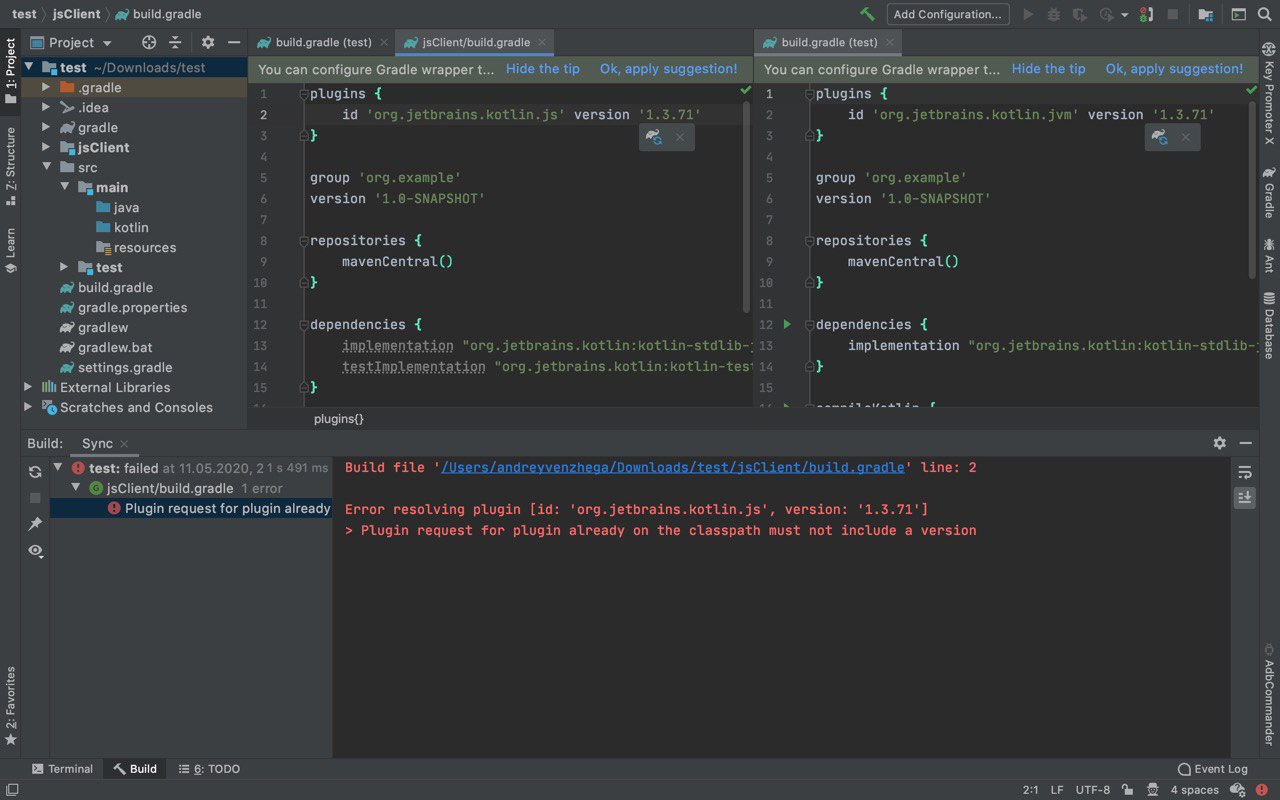Click Load Gradle Changes icon in right editor
1280x800 pixels.
coord(1160,137)
